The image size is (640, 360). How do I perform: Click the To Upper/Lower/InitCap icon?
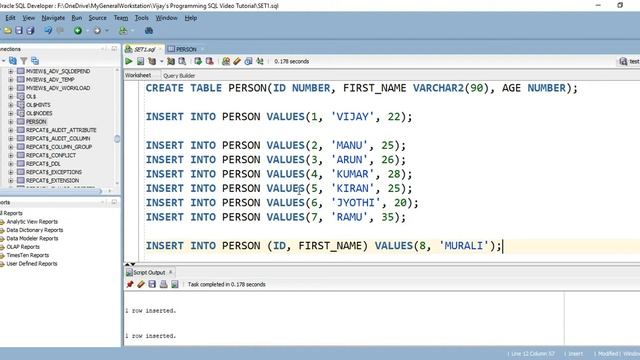pyautogui.click(x=260, y=61)
